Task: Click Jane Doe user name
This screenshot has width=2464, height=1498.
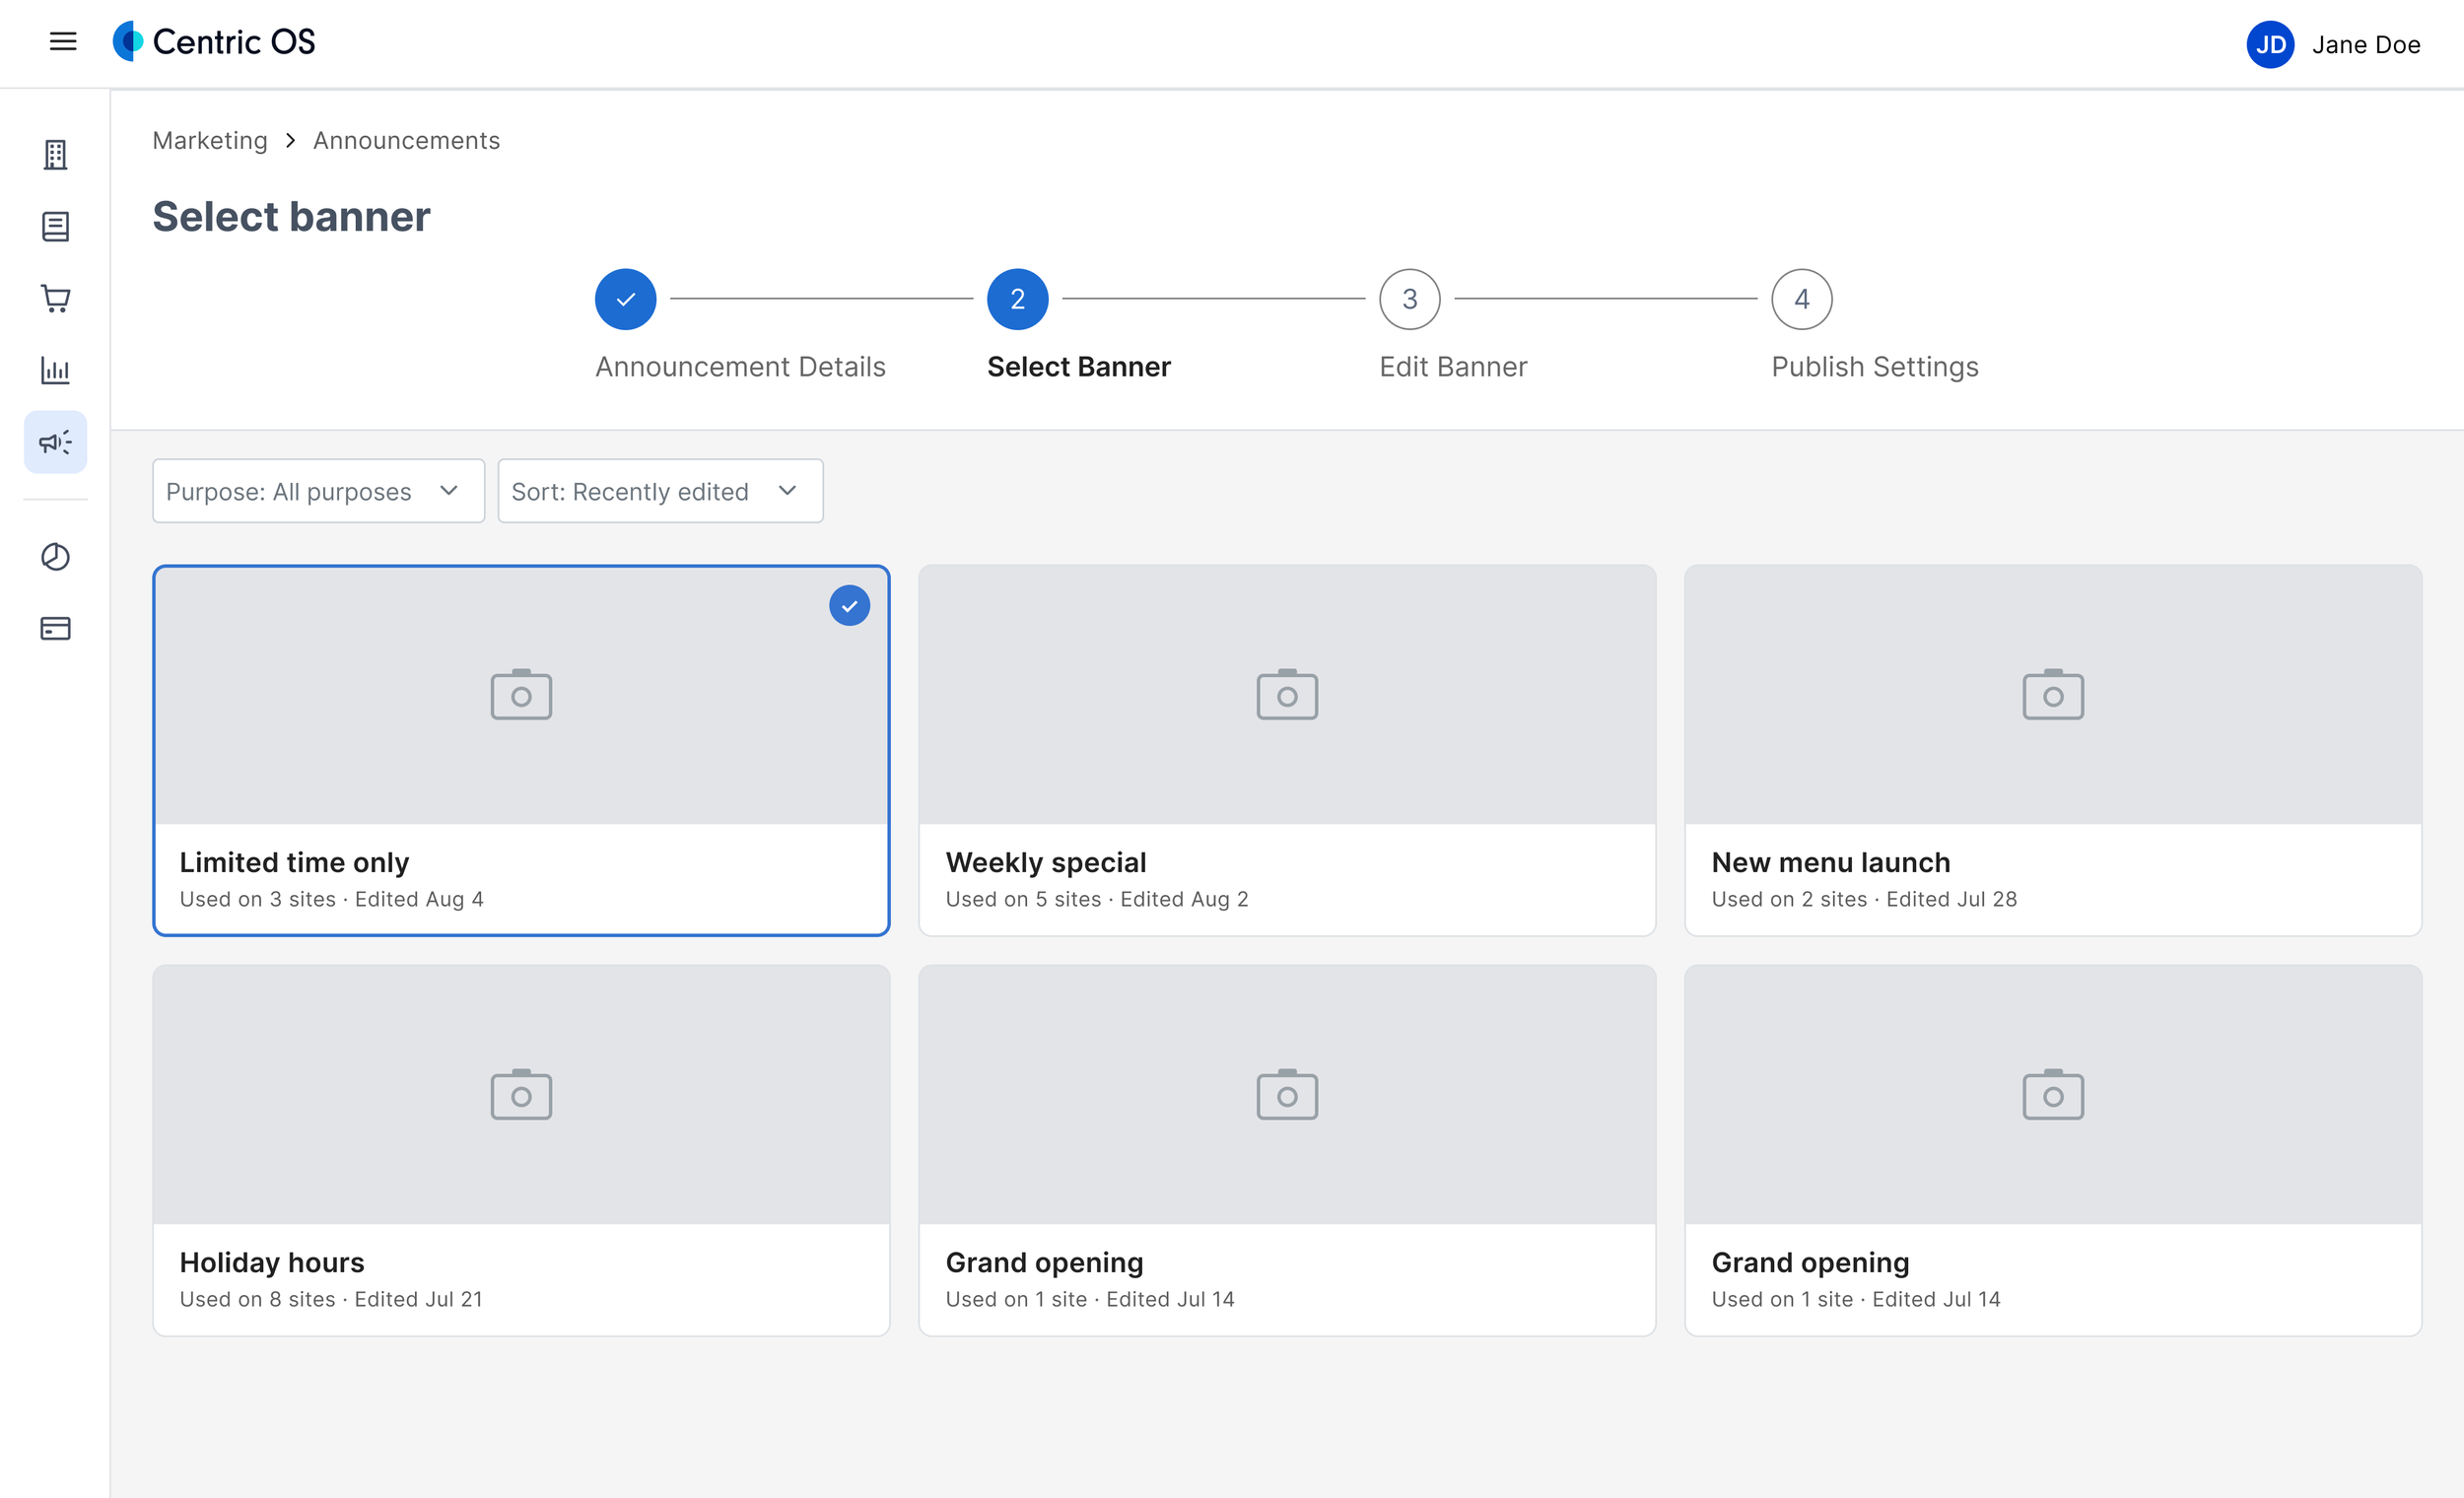Action: (x=2365, y=45)
